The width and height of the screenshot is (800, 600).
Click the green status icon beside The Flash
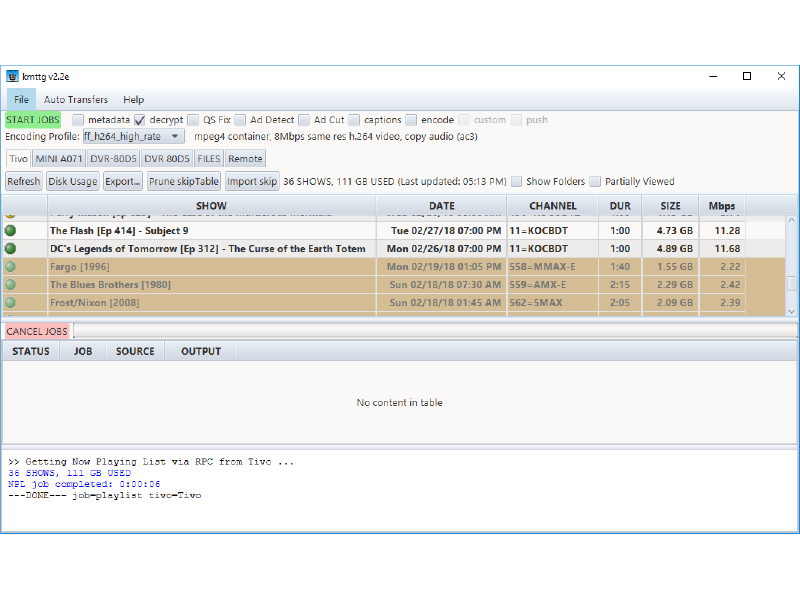click(11, 230)
